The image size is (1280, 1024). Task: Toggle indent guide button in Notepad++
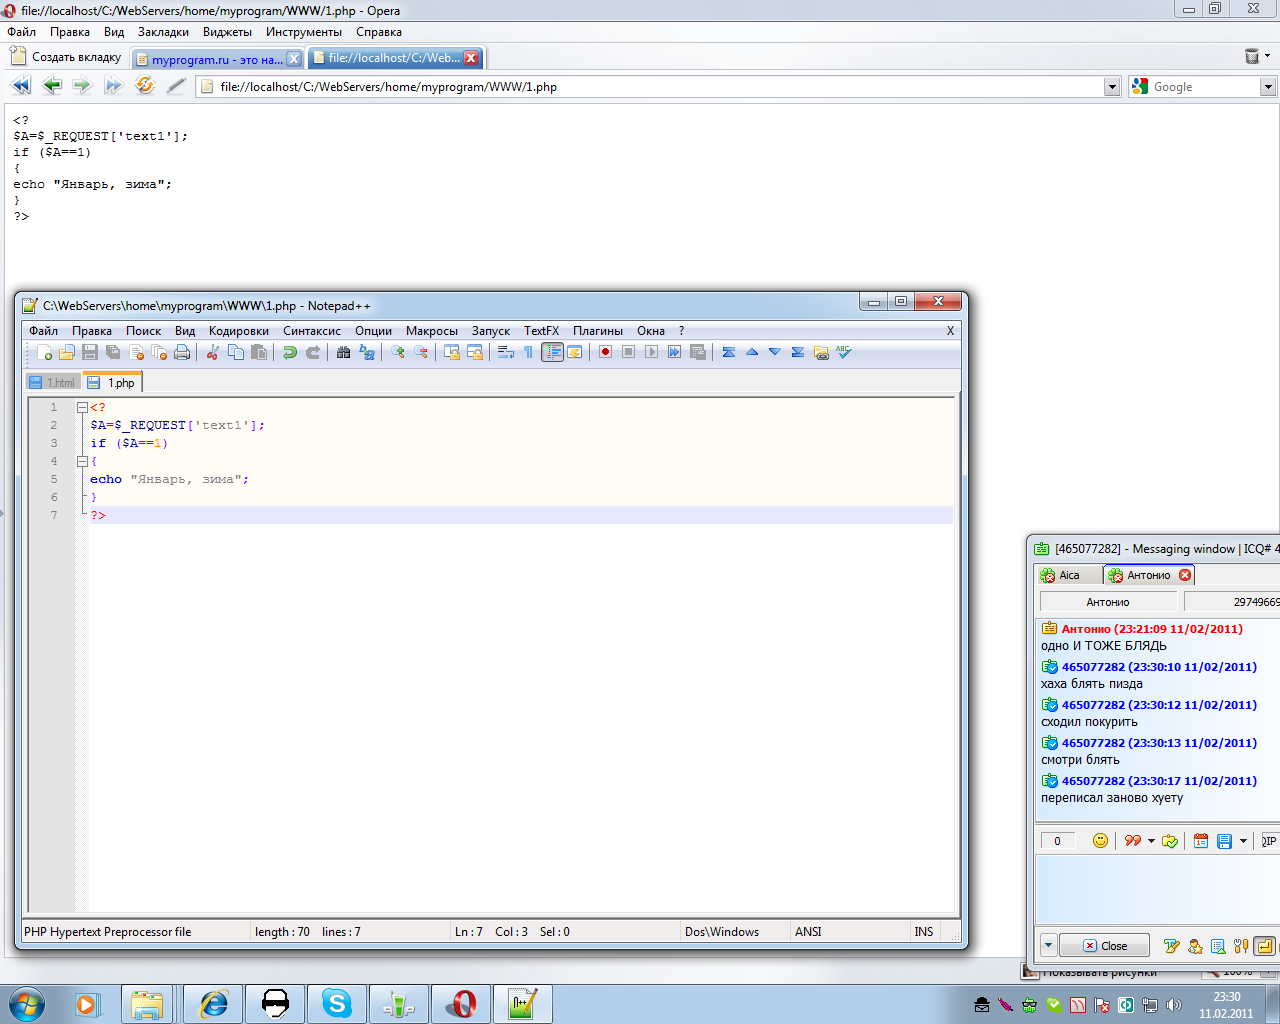pyautogui.click(x=552, y=352)
